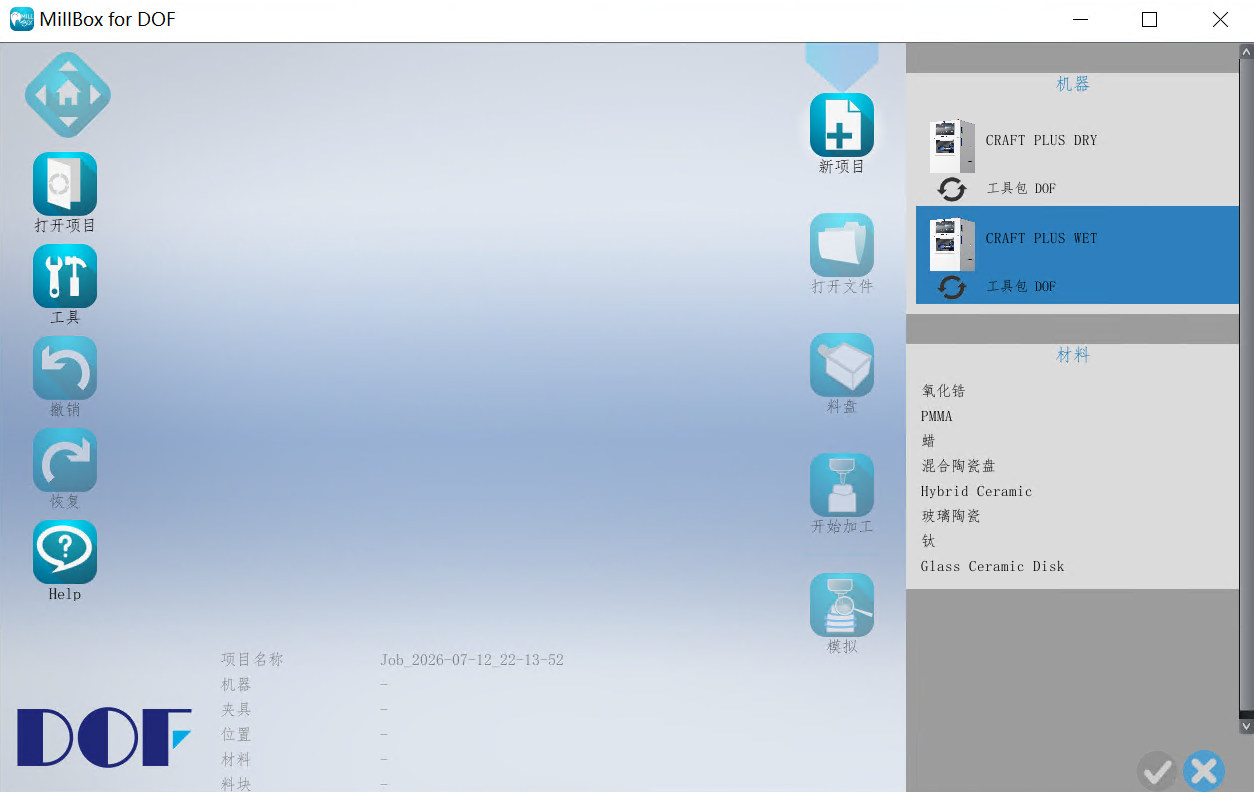The height and width of the screenshot is (792, 1254).
Task: Click CRAFT PLUS WET machine name
Action: [x=1041, y=238]
